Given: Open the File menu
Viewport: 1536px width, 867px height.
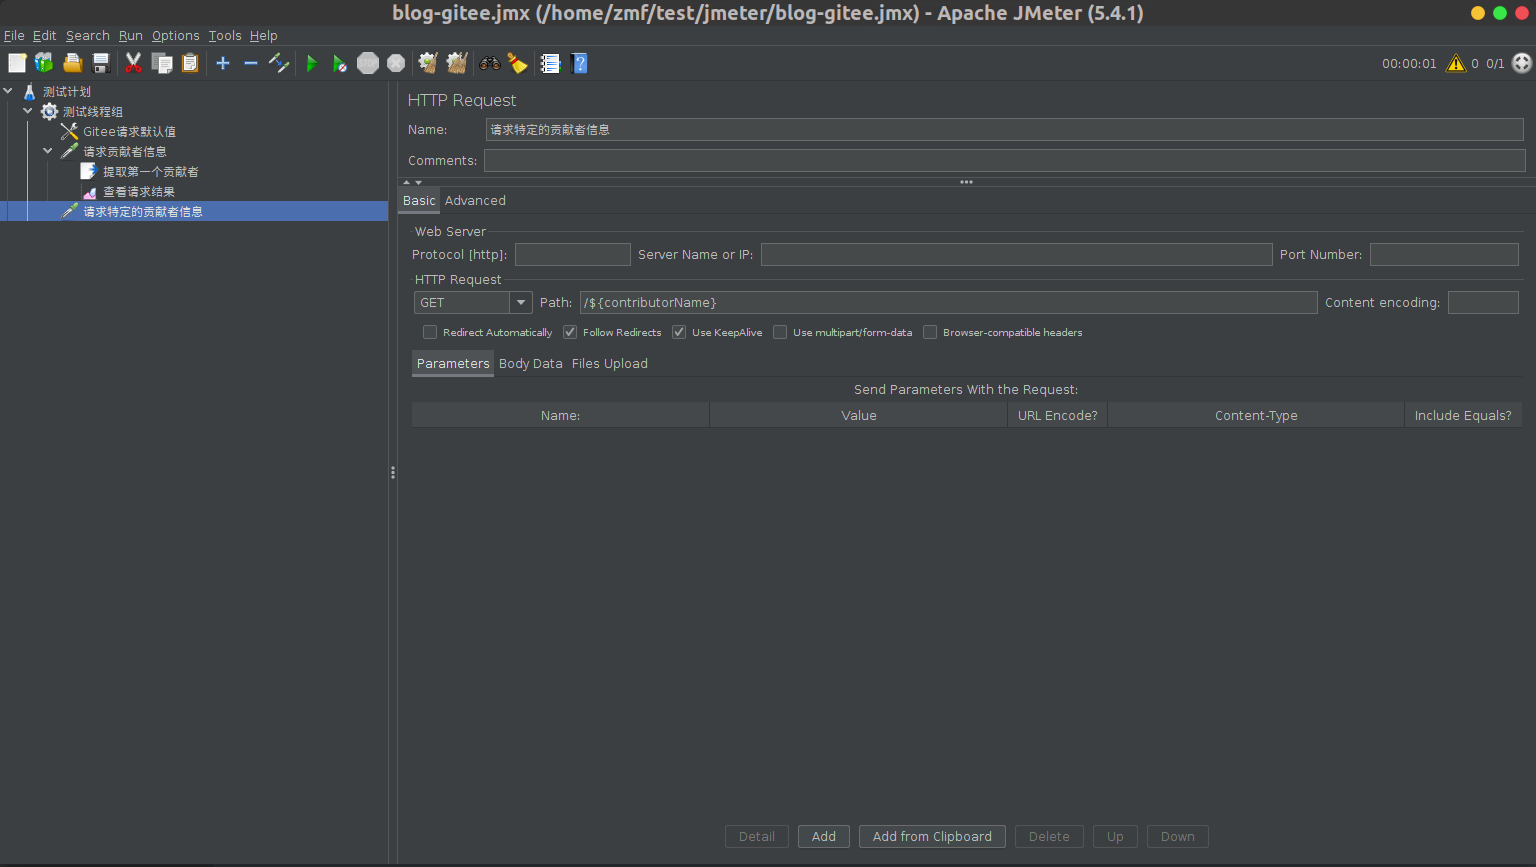Looking at the screenshot, I should pyautogui.click(x=14, y=35).
